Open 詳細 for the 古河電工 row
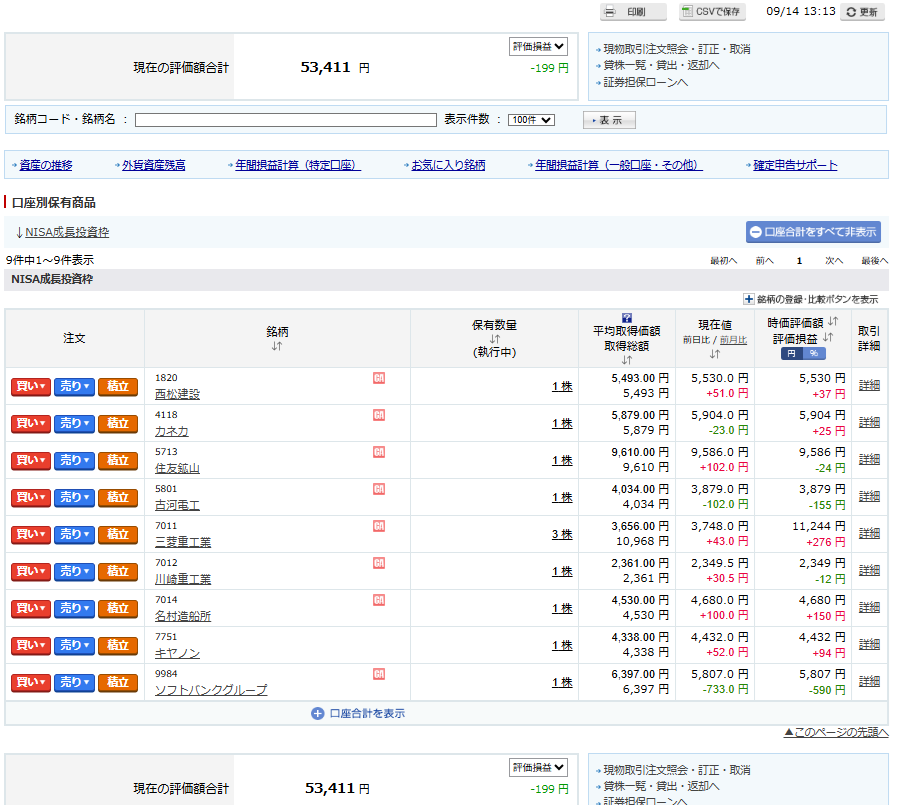 (x=870, y=497)
